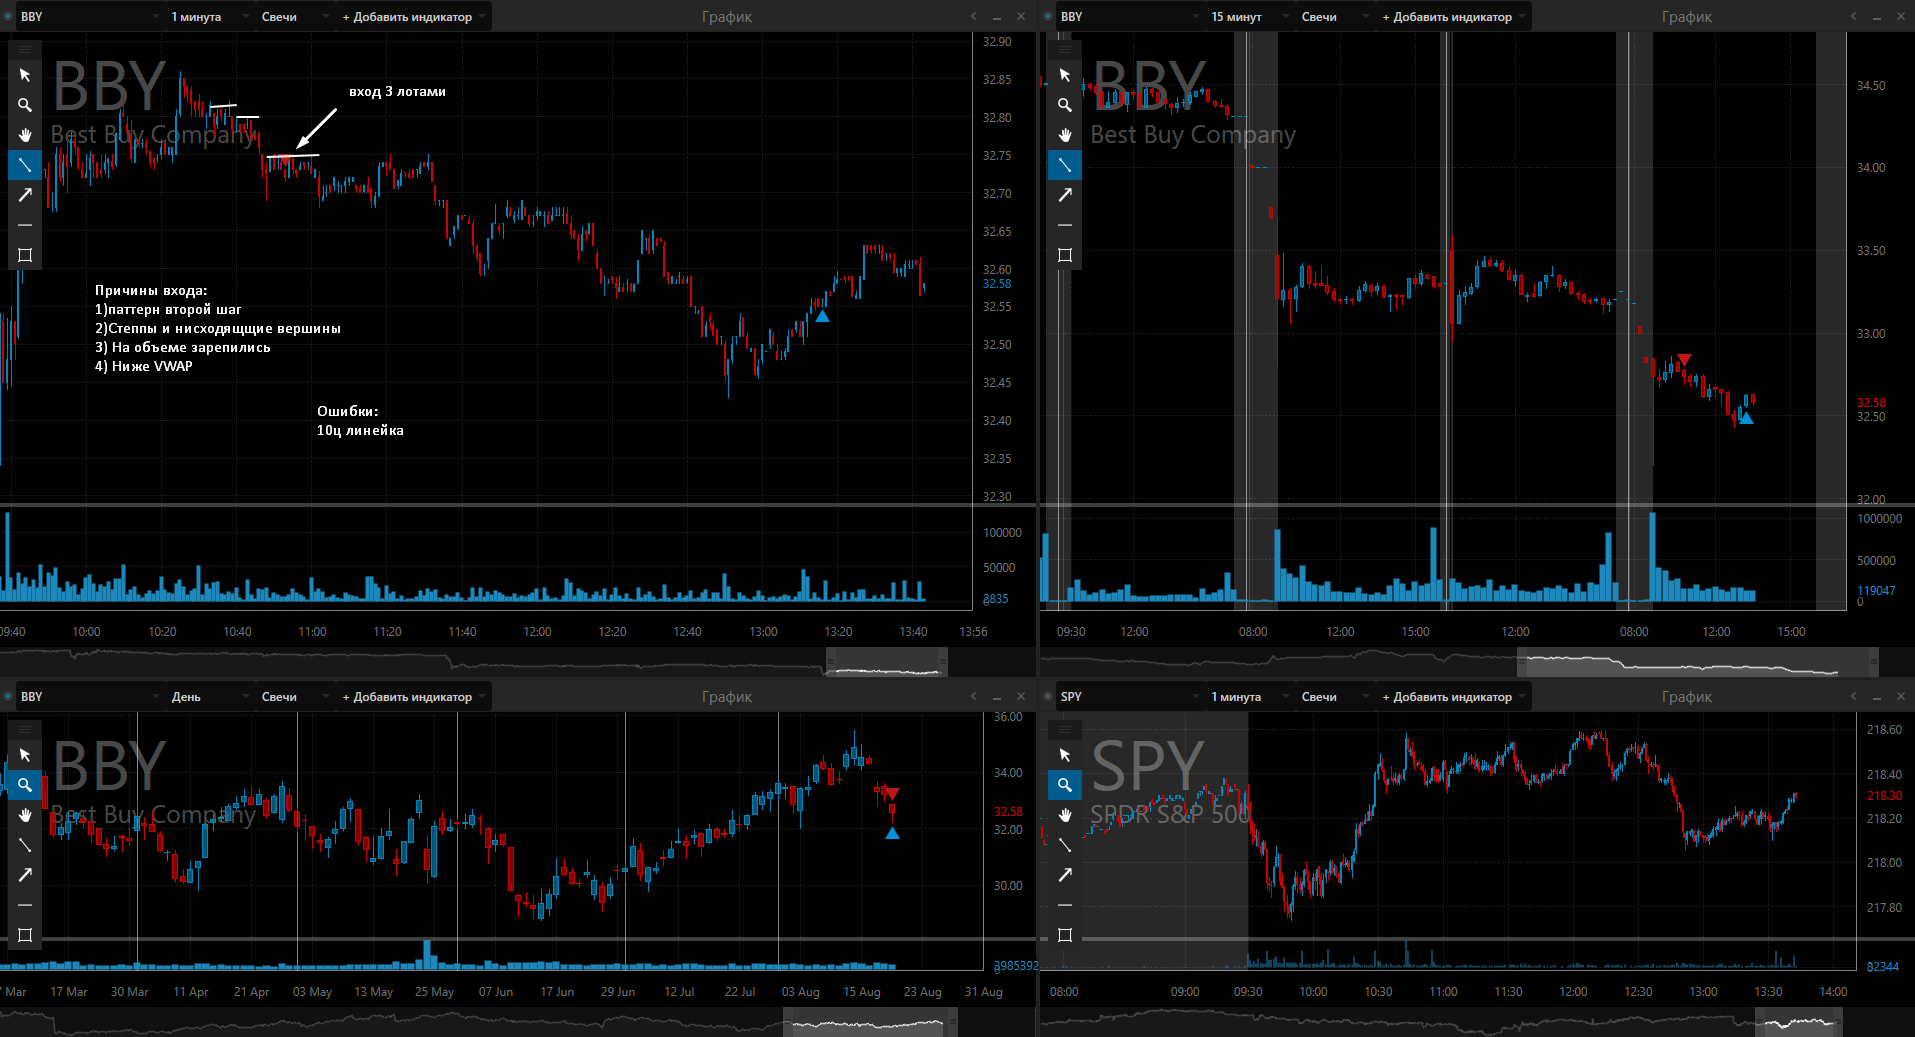
Task: Select the pointer tool in BBY День chart
Action: coord(25,755)
